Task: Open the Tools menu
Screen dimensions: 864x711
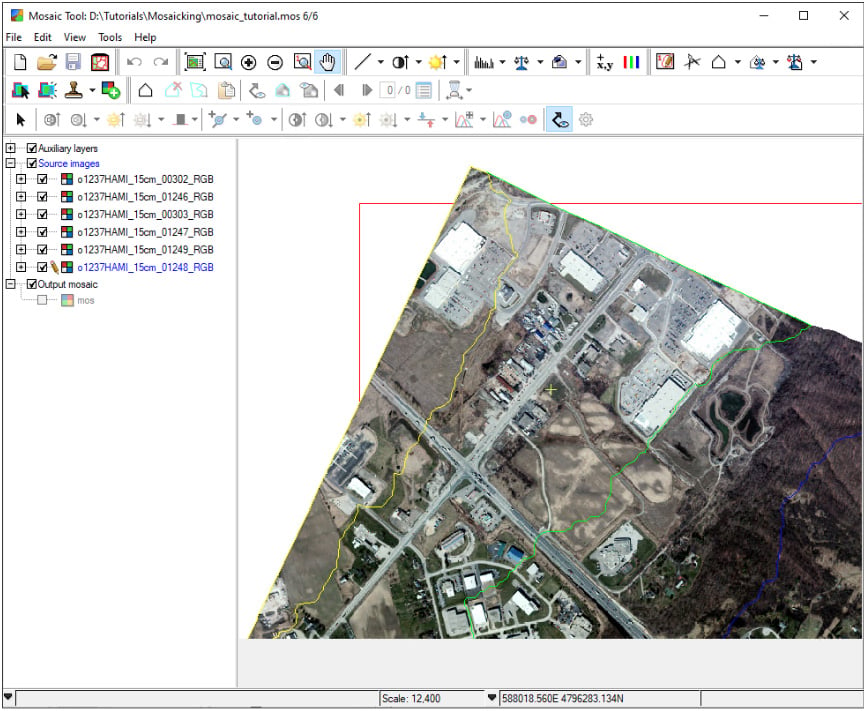Action: click(110, 37)
